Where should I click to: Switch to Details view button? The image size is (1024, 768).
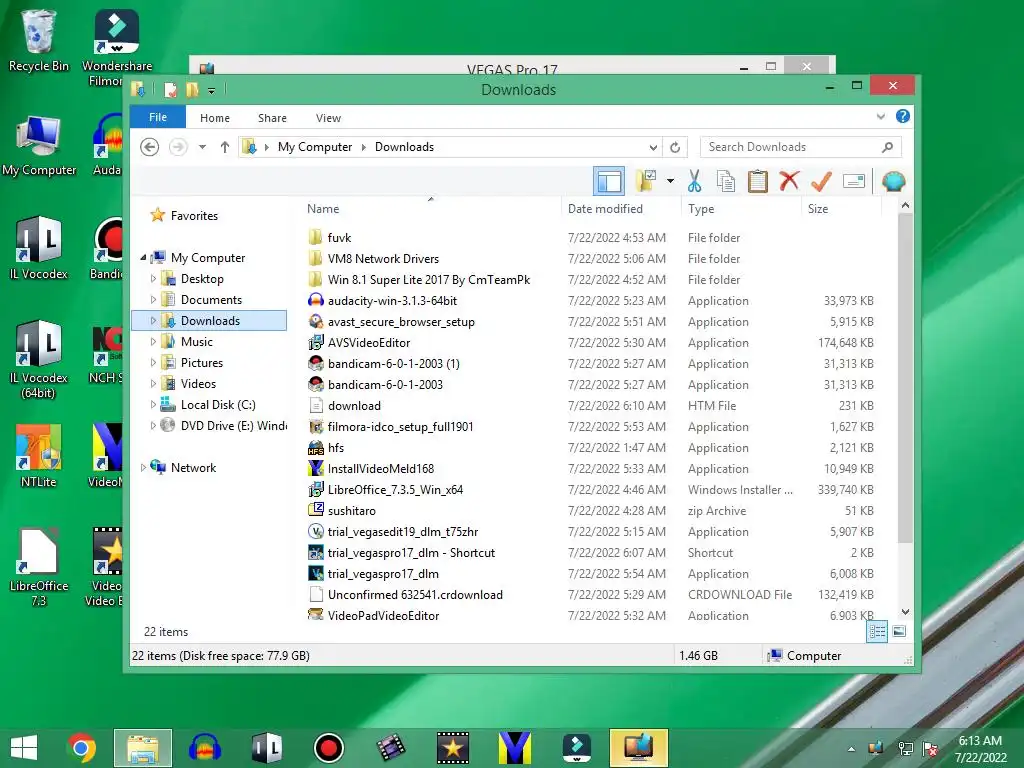tap(877, 631)
